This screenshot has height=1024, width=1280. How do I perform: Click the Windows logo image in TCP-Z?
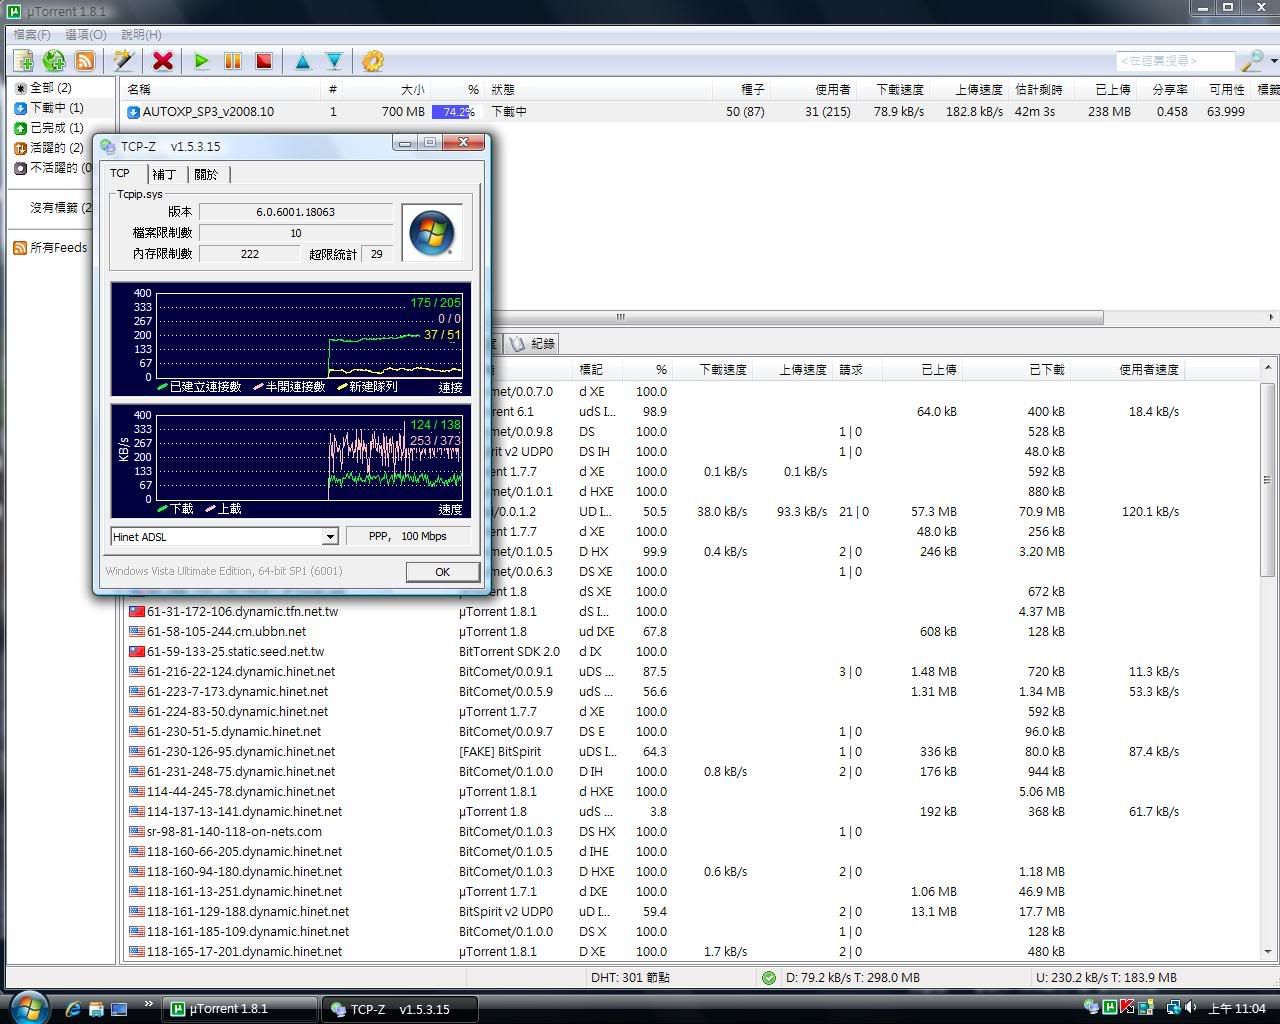(432, 233)
